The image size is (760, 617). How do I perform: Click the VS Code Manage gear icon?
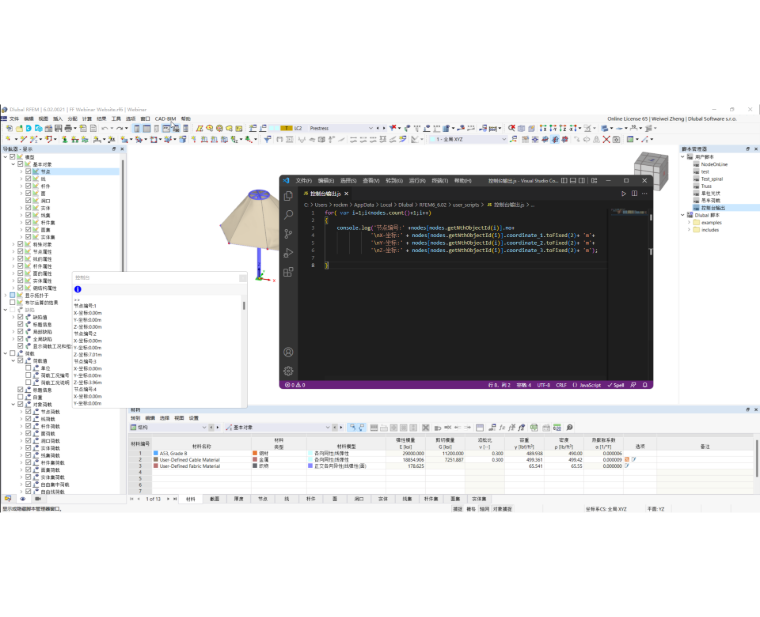pos(288,371)
